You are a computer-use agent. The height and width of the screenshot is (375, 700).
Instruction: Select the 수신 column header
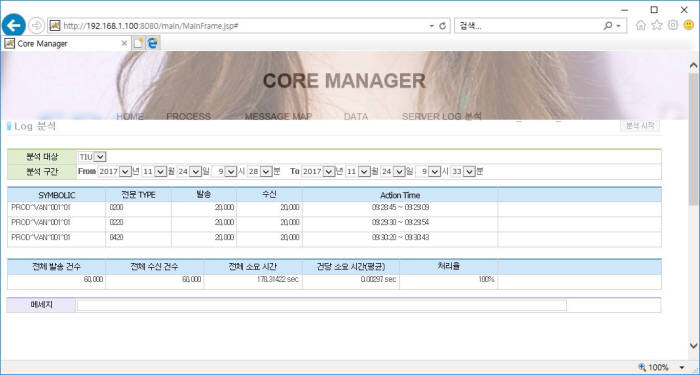[x=269, y=195]
